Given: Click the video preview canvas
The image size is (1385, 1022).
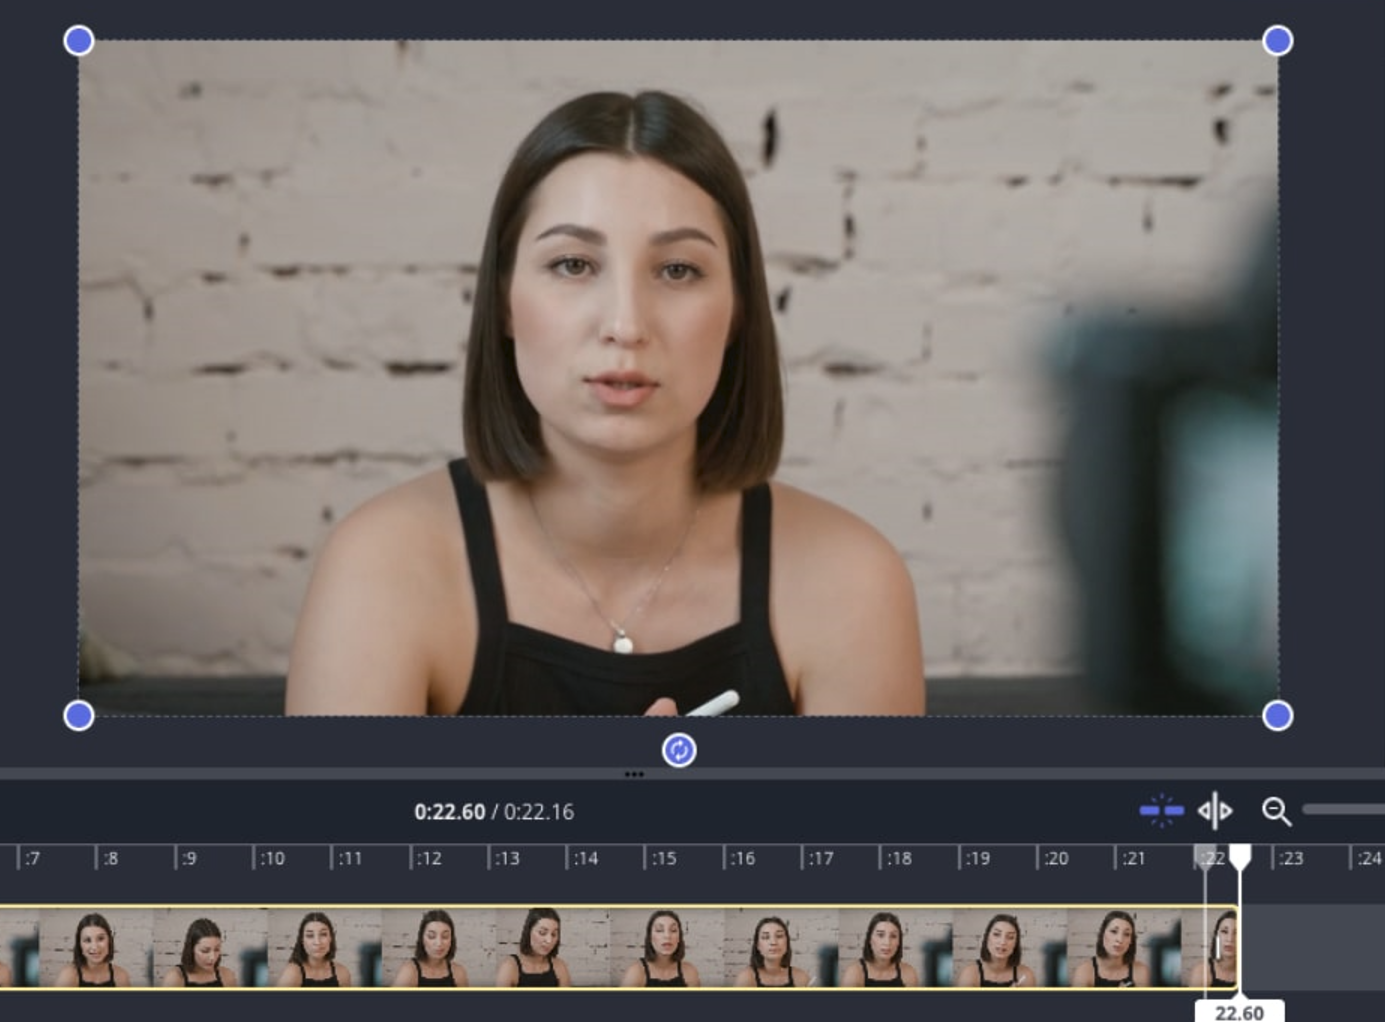Looking at the screenshot, I should pyautogui.click(x=678, y=378).
